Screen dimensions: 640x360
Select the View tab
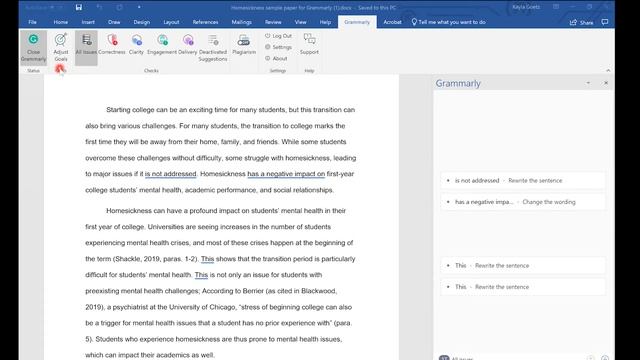click(x=300, y=22)
